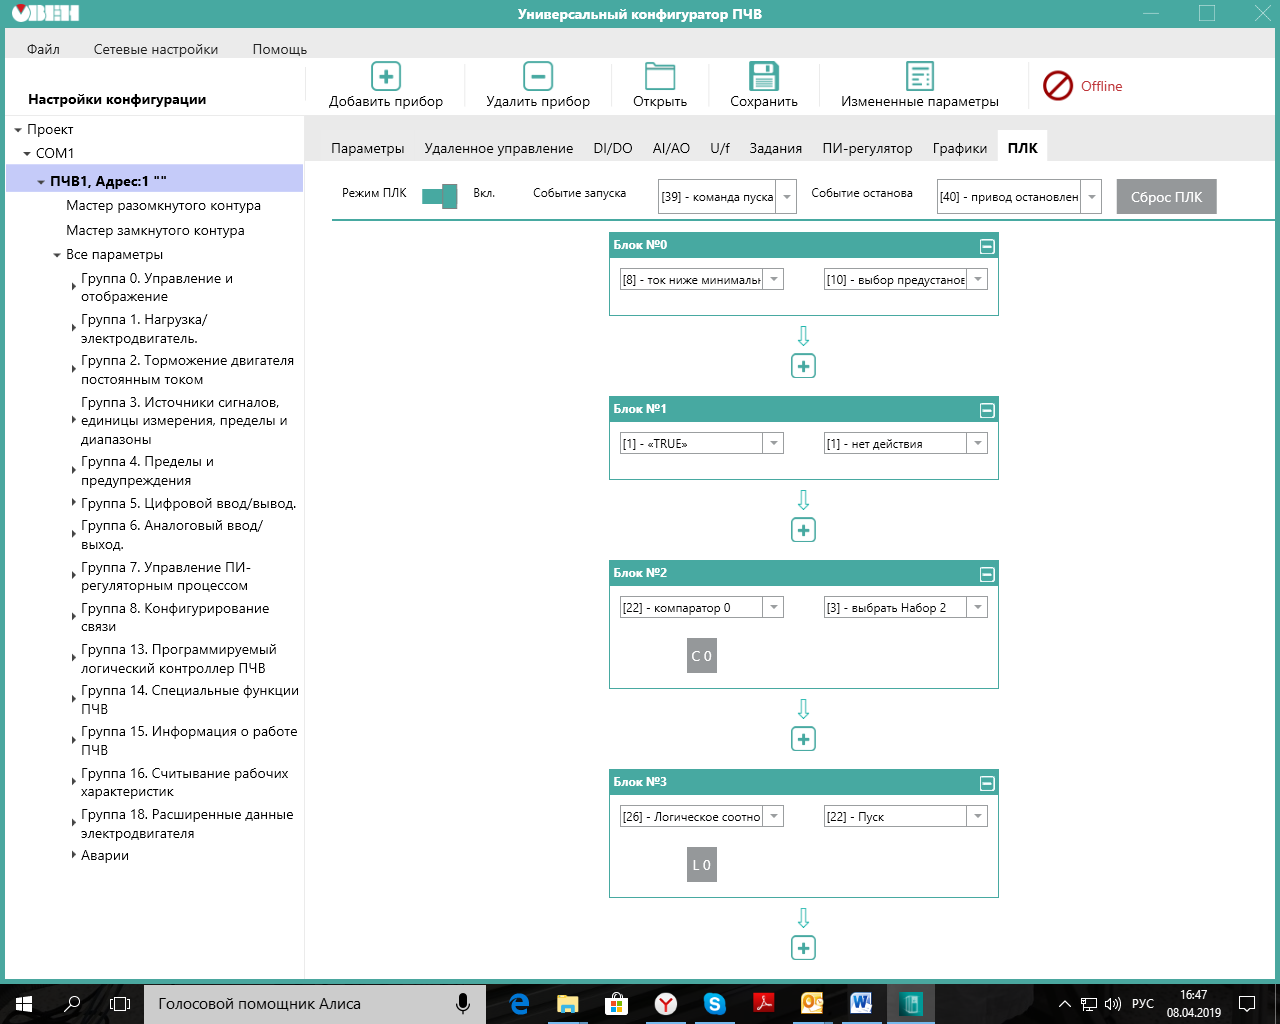This screenshot has height=1024, width=1280.
Task: Click the Remove device minus icon
Action: 538,76
